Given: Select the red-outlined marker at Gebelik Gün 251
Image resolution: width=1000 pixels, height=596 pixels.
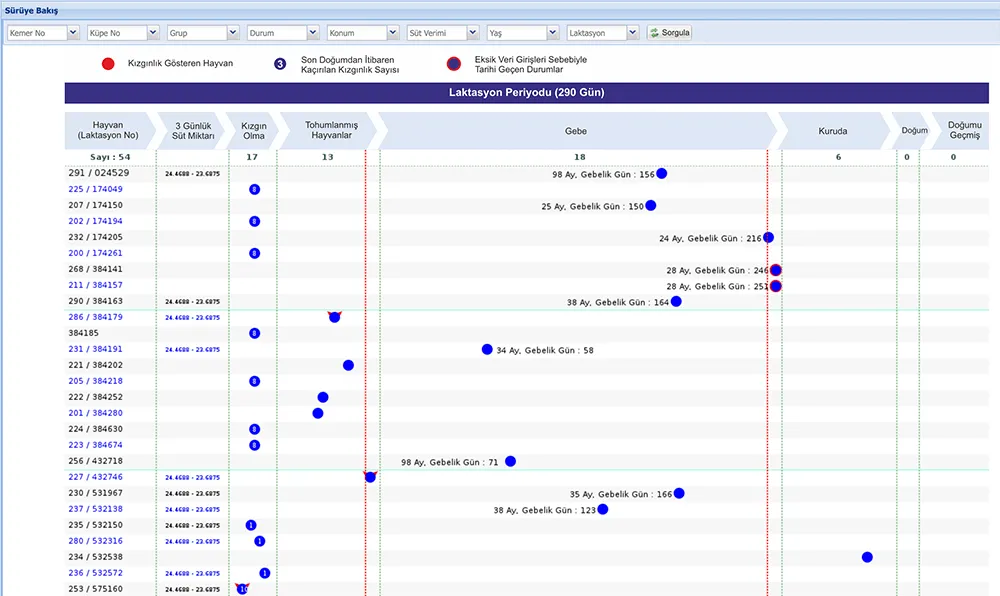Looking at the screenshot, I should 775,286.
